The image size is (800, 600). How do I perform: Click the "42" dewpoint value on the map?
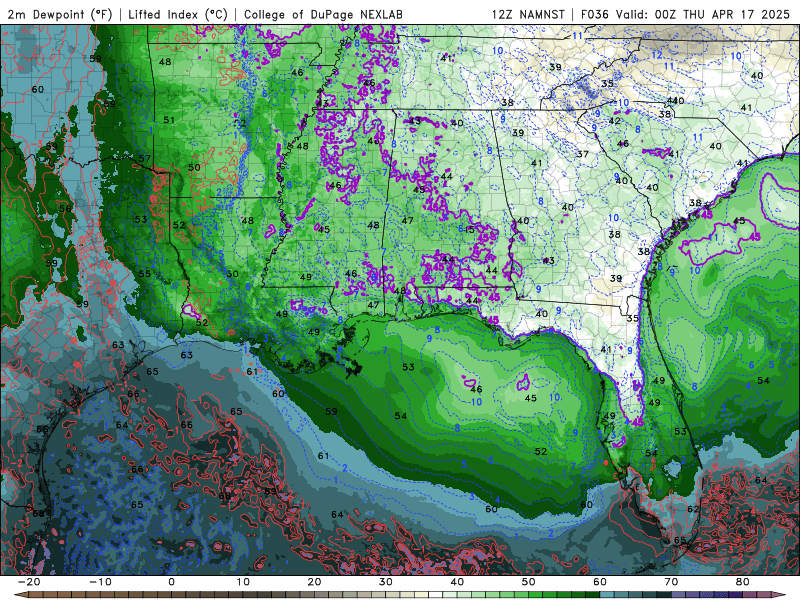pos(614,121)
